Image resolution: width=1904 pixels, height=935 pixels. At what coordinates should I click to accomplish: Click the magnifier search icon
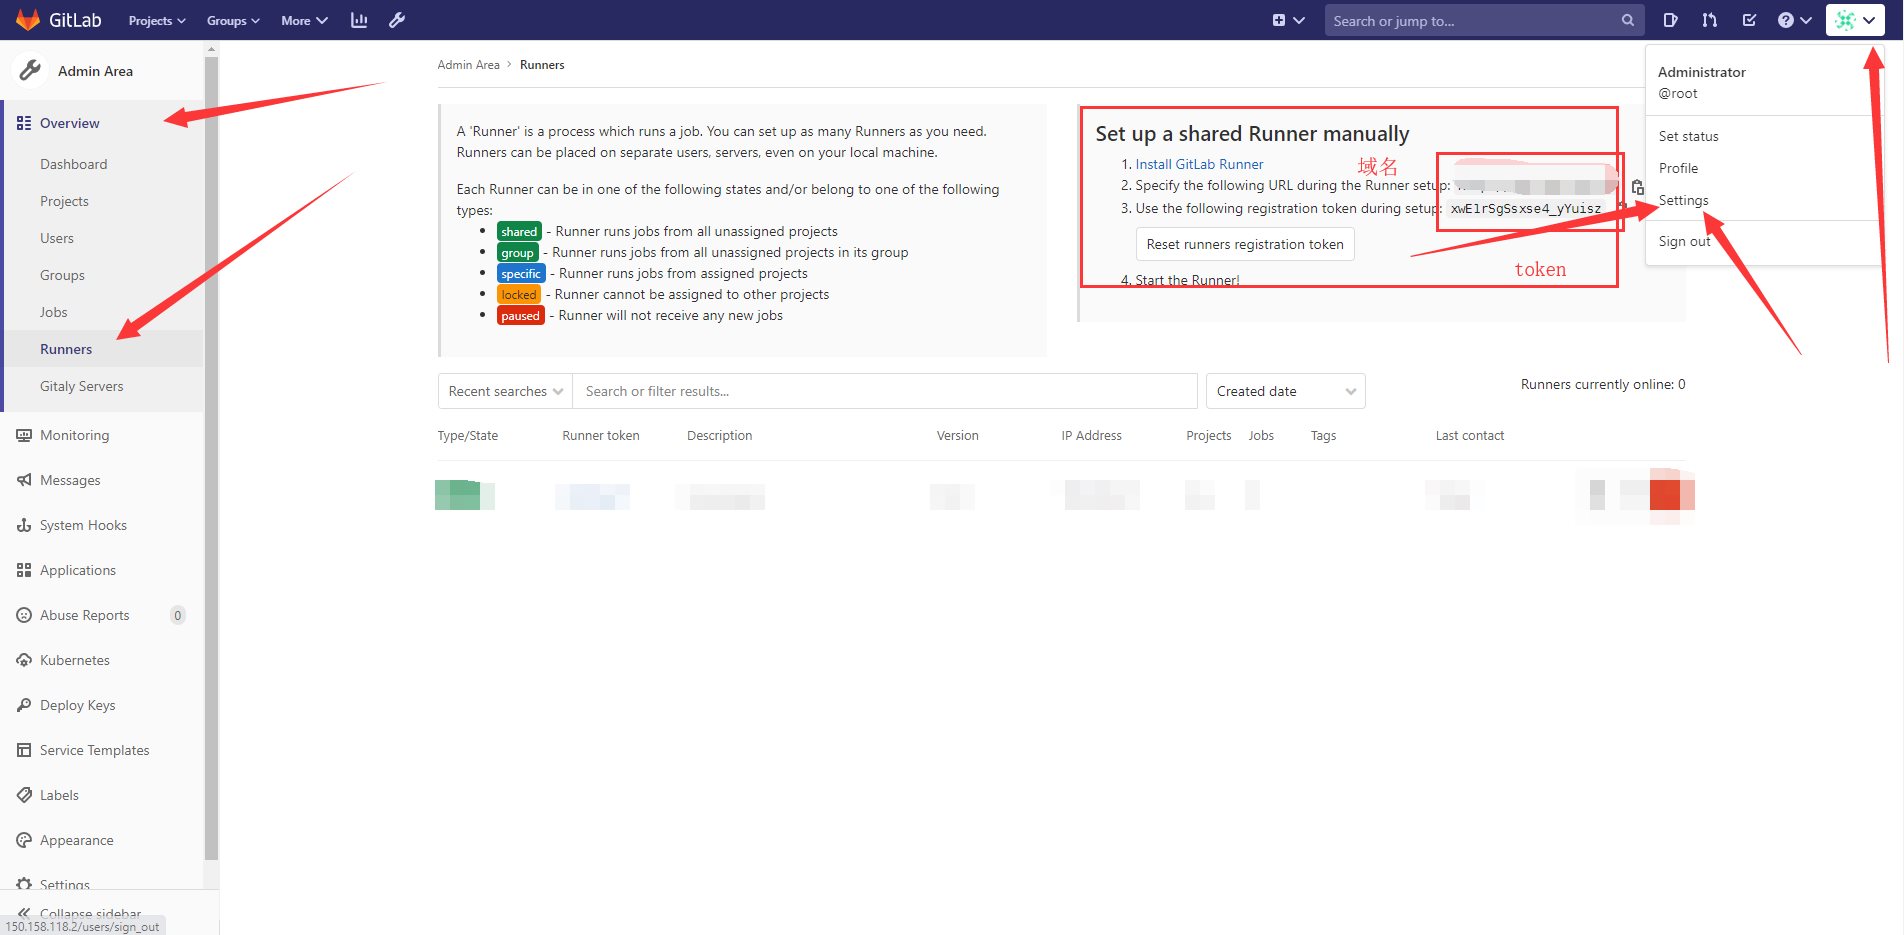[1628, 20]
